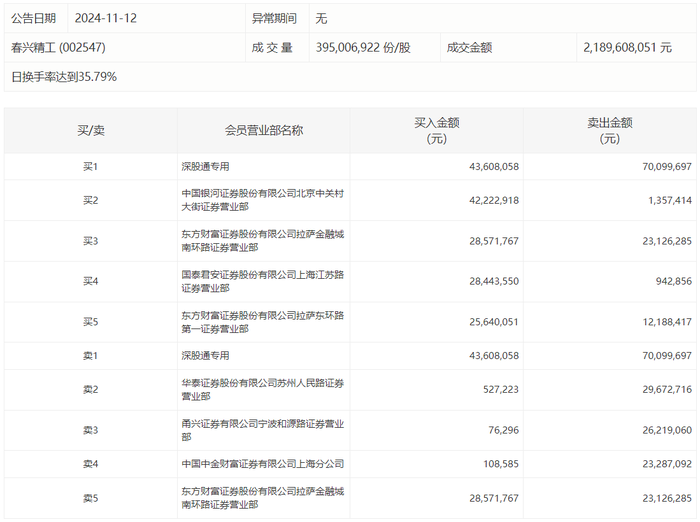This screenshot has height=522, width=700.
Task: Click 东方财富拉萨金融城南环路 in 买3 row
Action: [262, 241]
